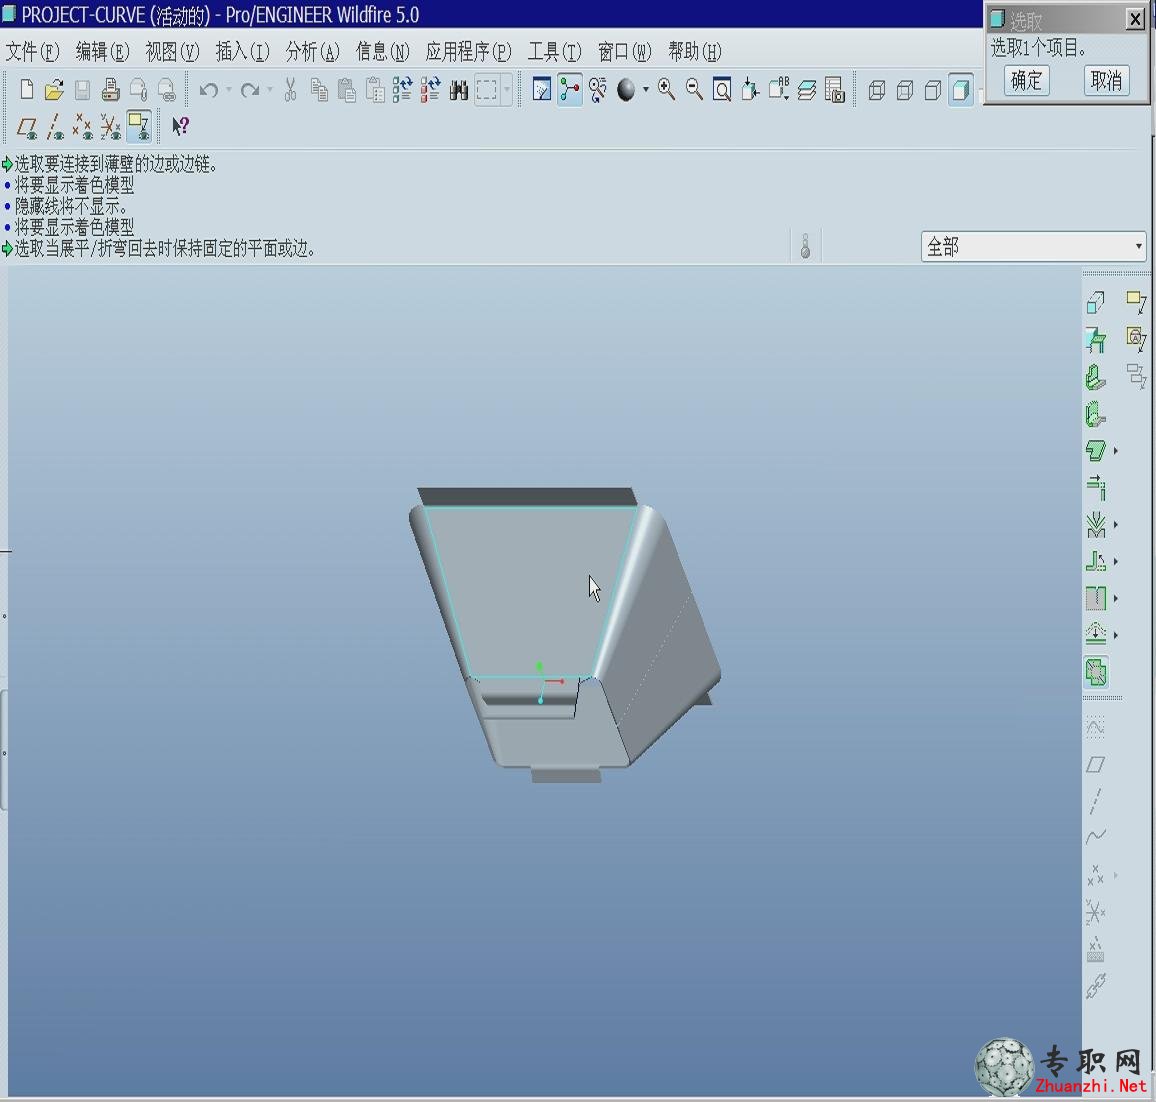Select the Extend wall tool
The height and width of the screenshot is (1102, 1156).
(1096, 487)
